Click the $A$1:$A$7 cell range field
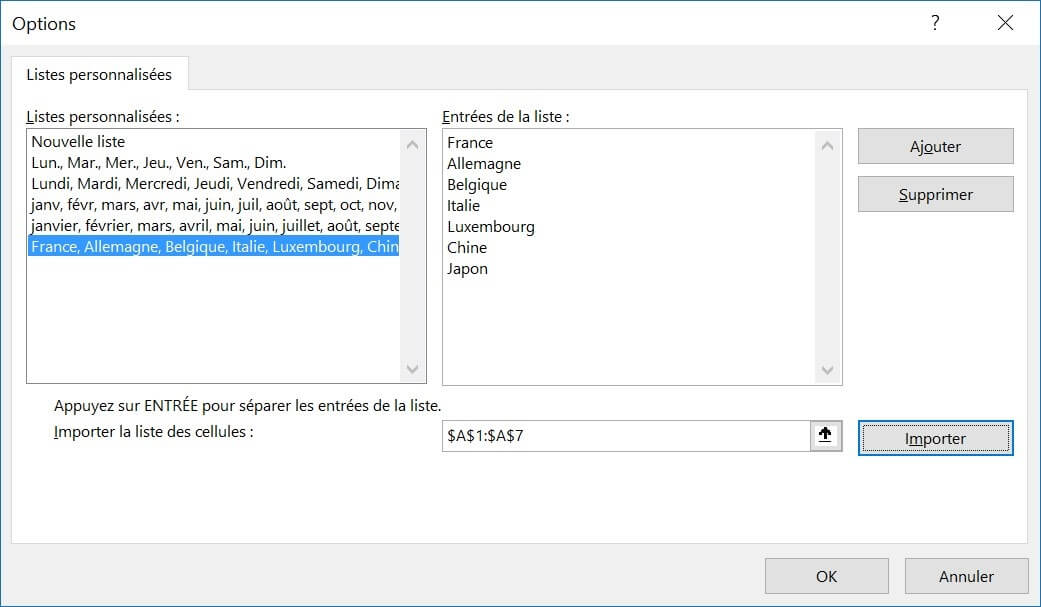The width and height of the screenshot is (1041, 607). pyautogui.click(x=626, y=436)
